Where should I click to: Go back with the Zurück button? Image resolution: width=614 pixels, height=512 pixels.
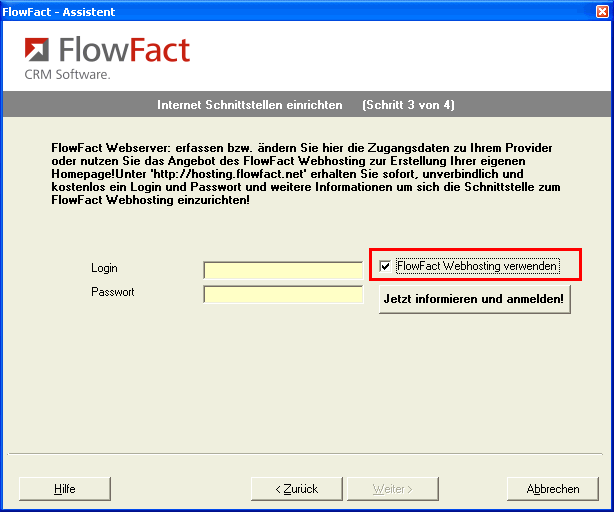click(297, 489)
